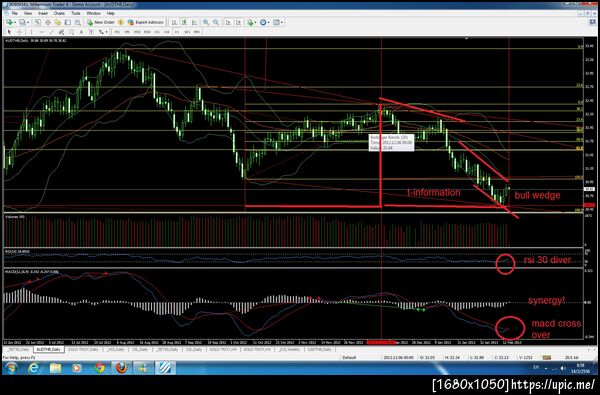Expand the Profiles dropdown arrow
Viewport: 600px width, 395px height.
[28, 22]
